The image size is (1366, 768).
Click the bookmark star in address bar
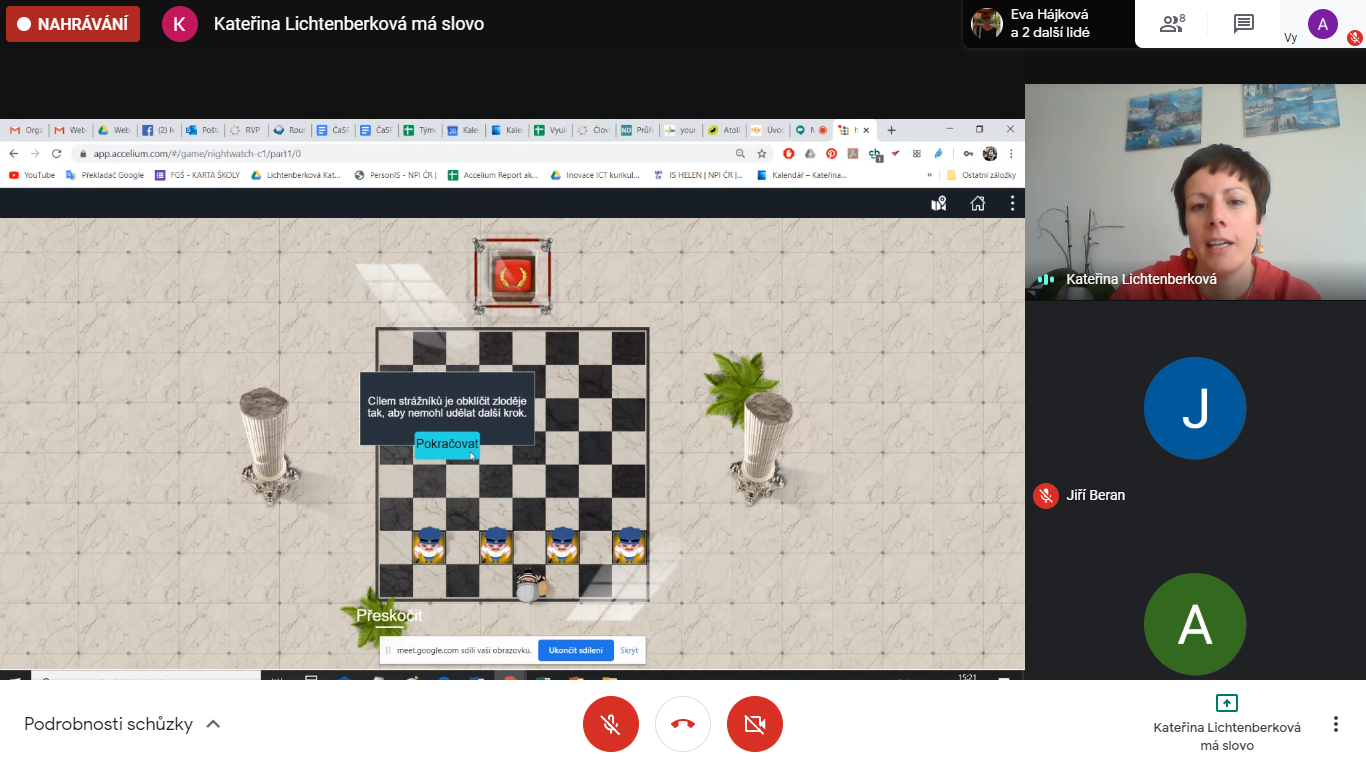pyautogui.click(x=762, y=154)
